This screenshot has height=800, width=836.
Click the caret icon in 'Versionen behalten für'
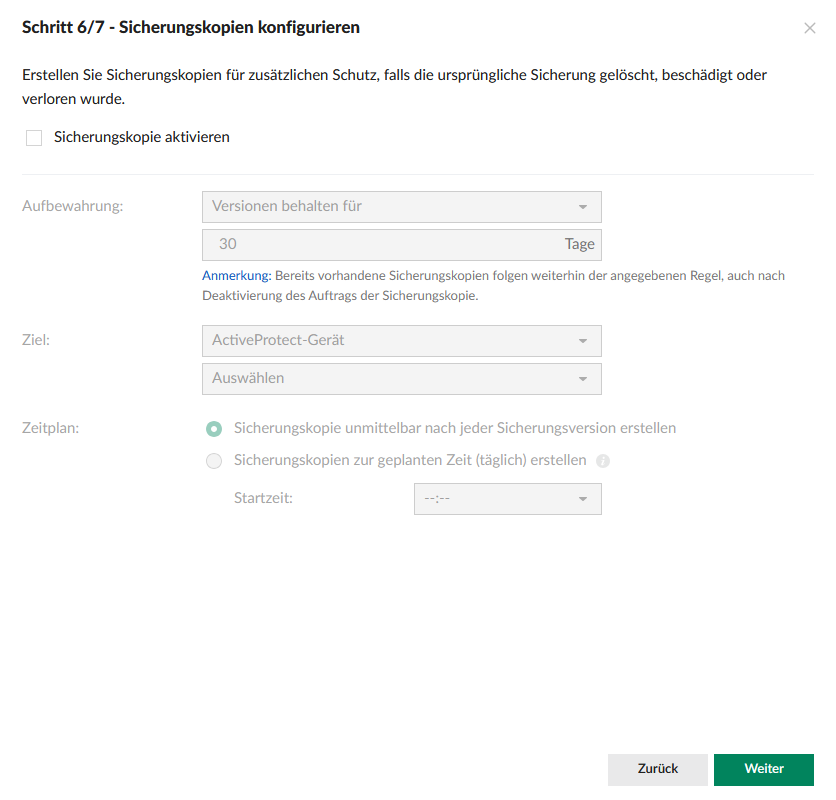583,207
